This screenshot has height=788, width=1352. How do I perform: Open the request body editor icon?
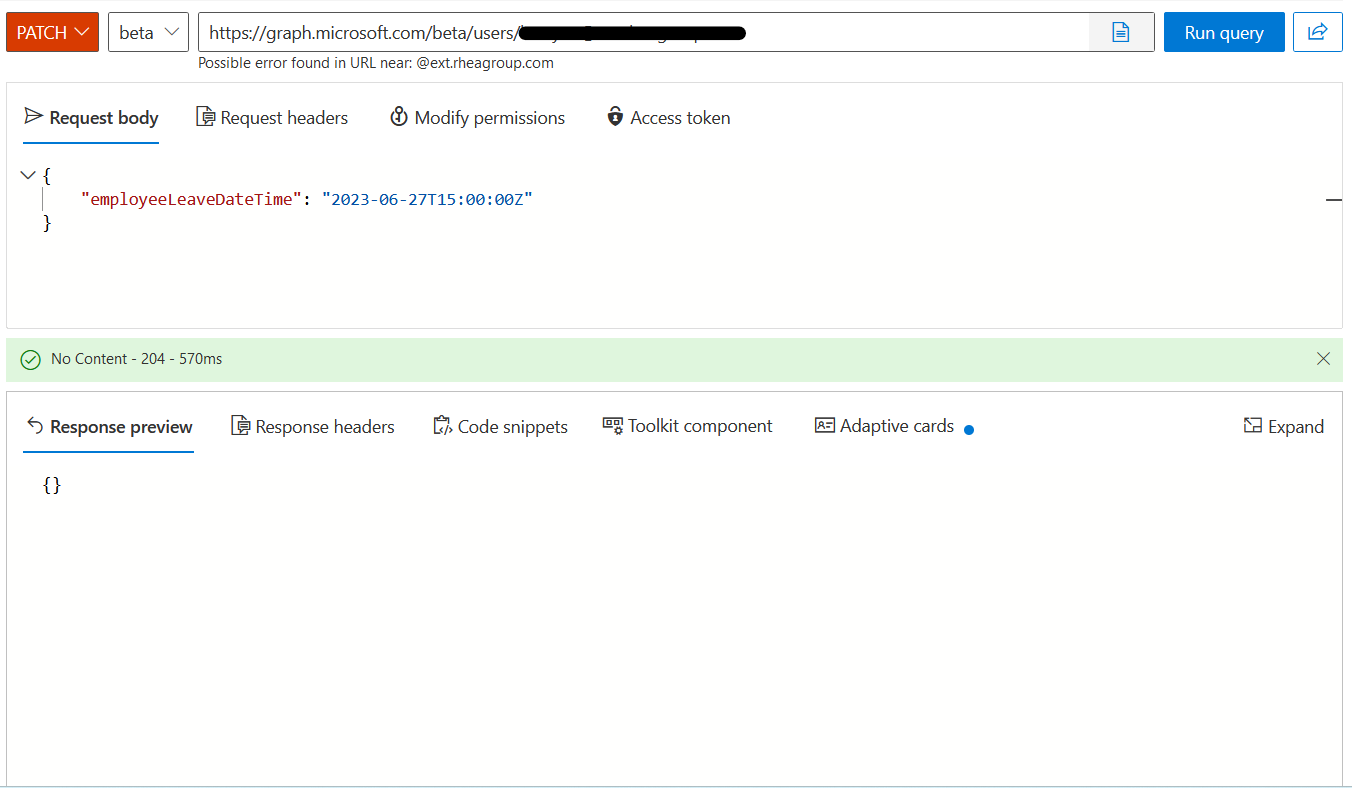coord(1120,32)
